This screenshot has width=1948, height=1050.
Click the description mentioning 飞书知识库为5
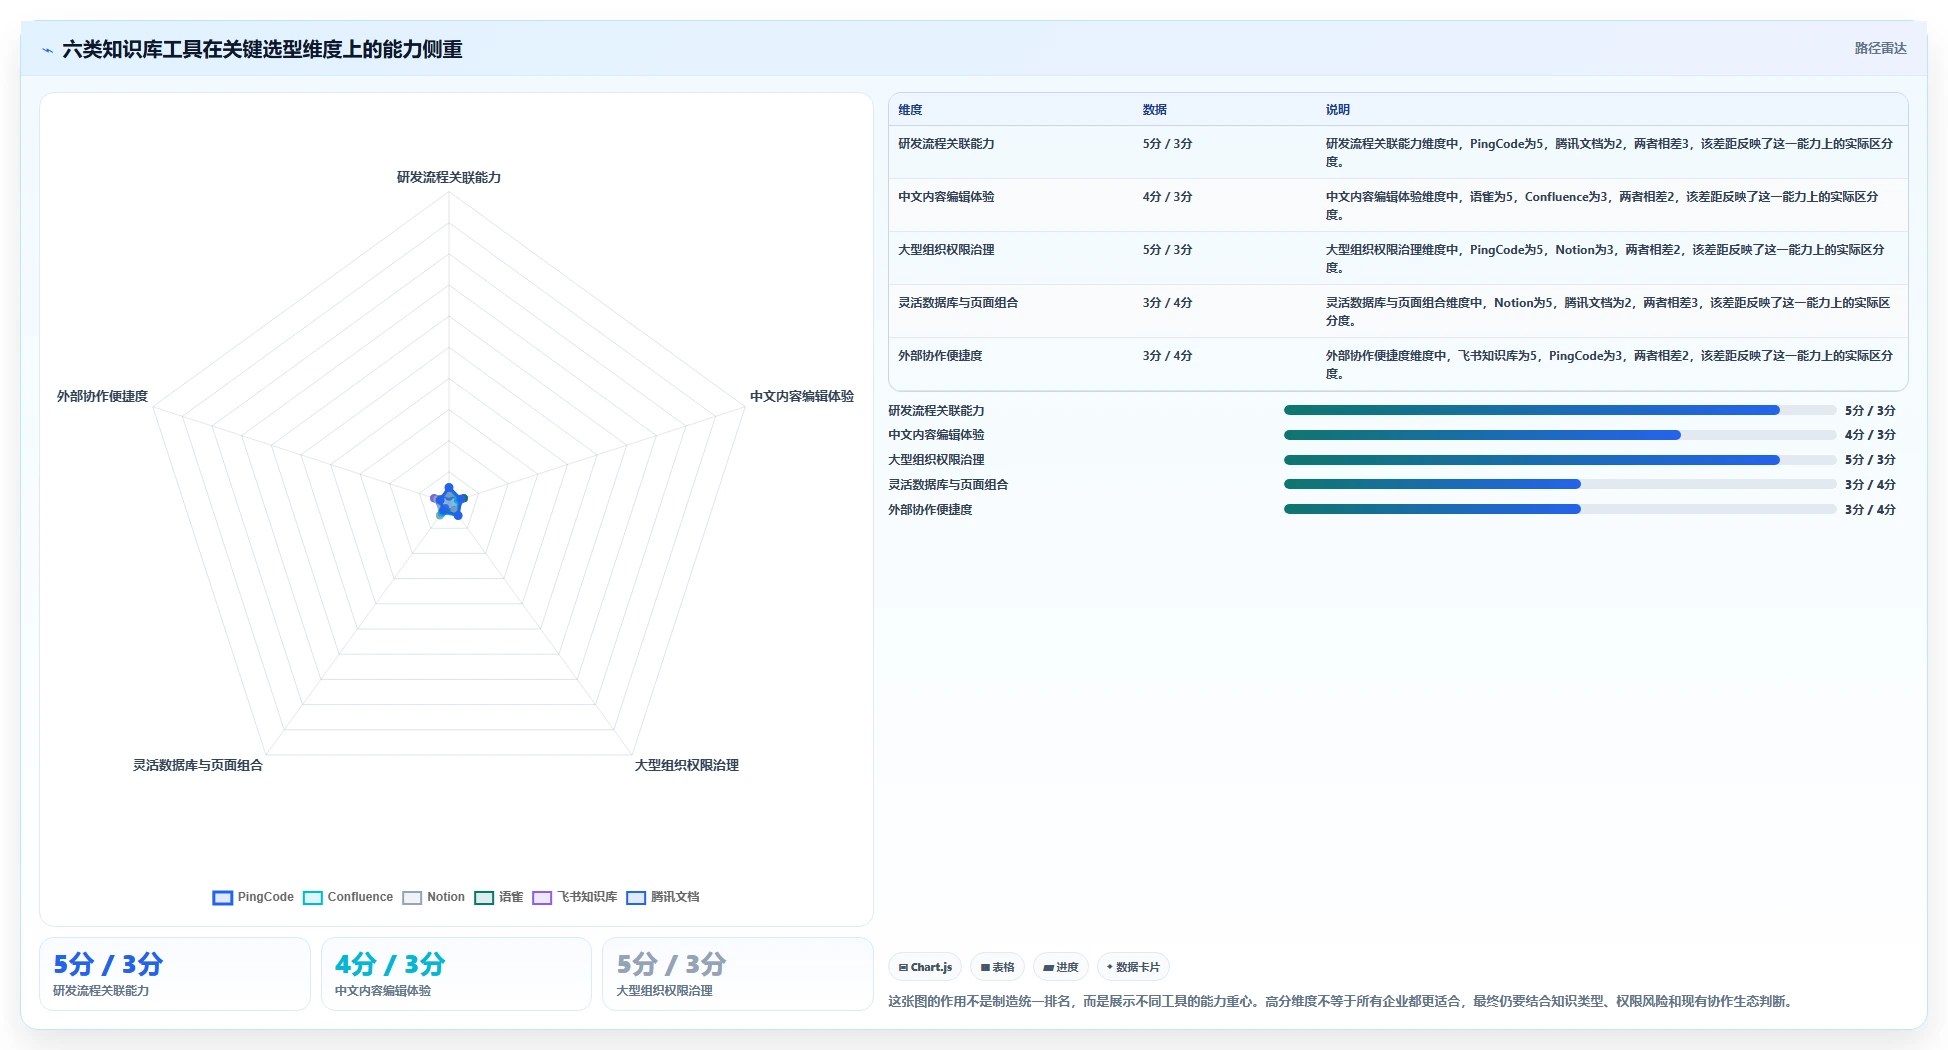point(1610,365)
